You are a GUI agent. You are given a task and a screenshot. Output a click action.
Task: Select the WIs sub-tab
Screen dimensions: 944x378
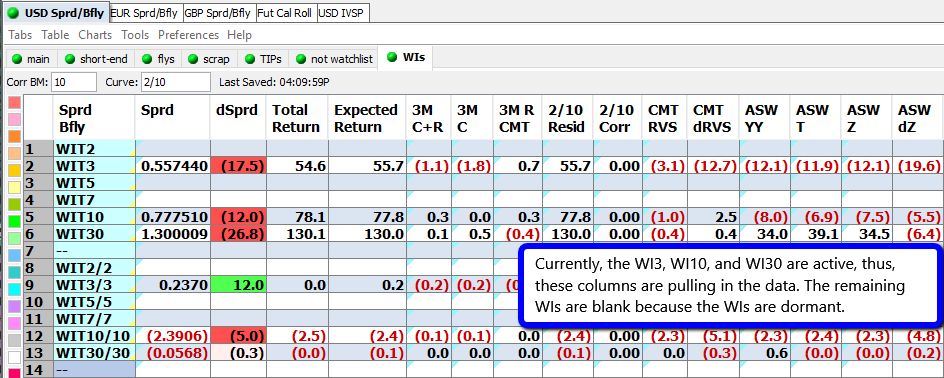click(x=406, y=58)
